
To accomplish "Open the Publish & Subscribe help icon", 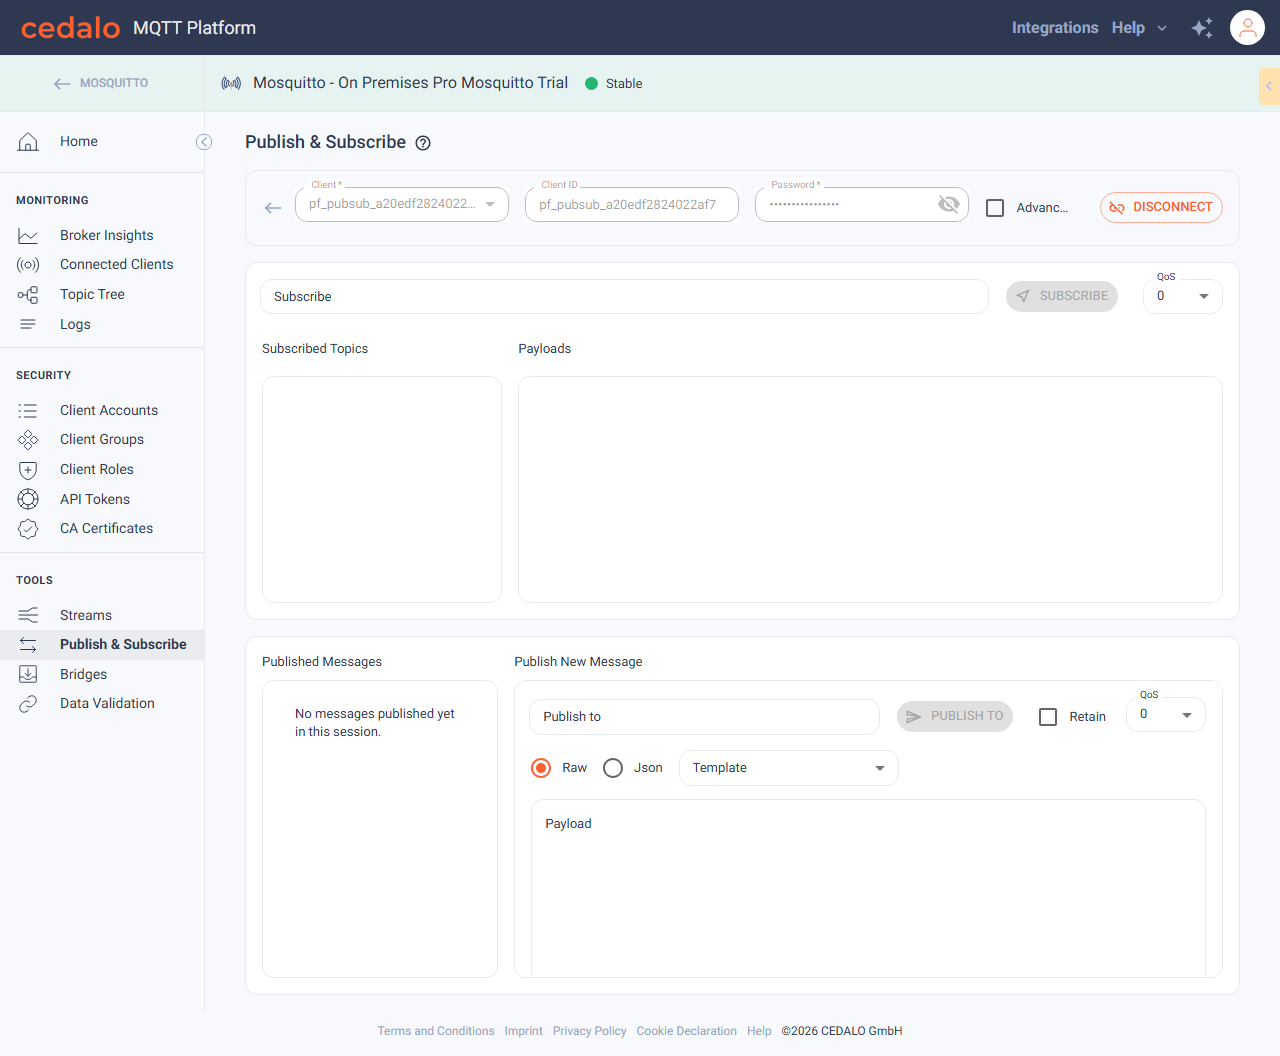I will (x=423, y=143).
